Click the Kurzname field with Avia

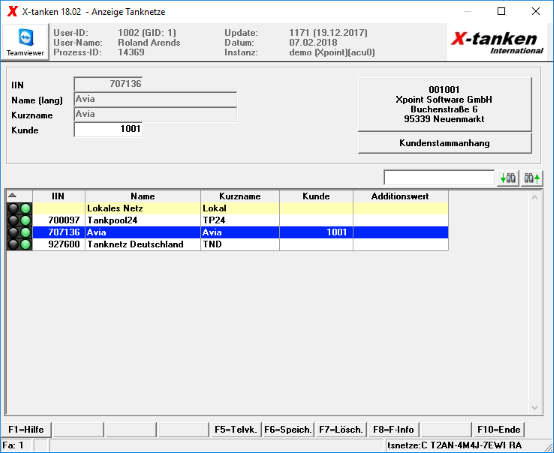pos(155,114)
